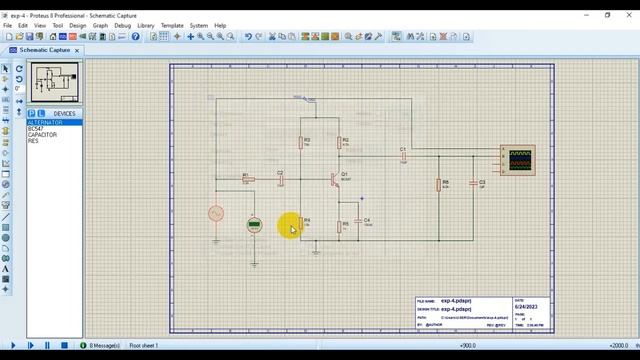Pick the Probe Mode tool

(x=5, y=195)
